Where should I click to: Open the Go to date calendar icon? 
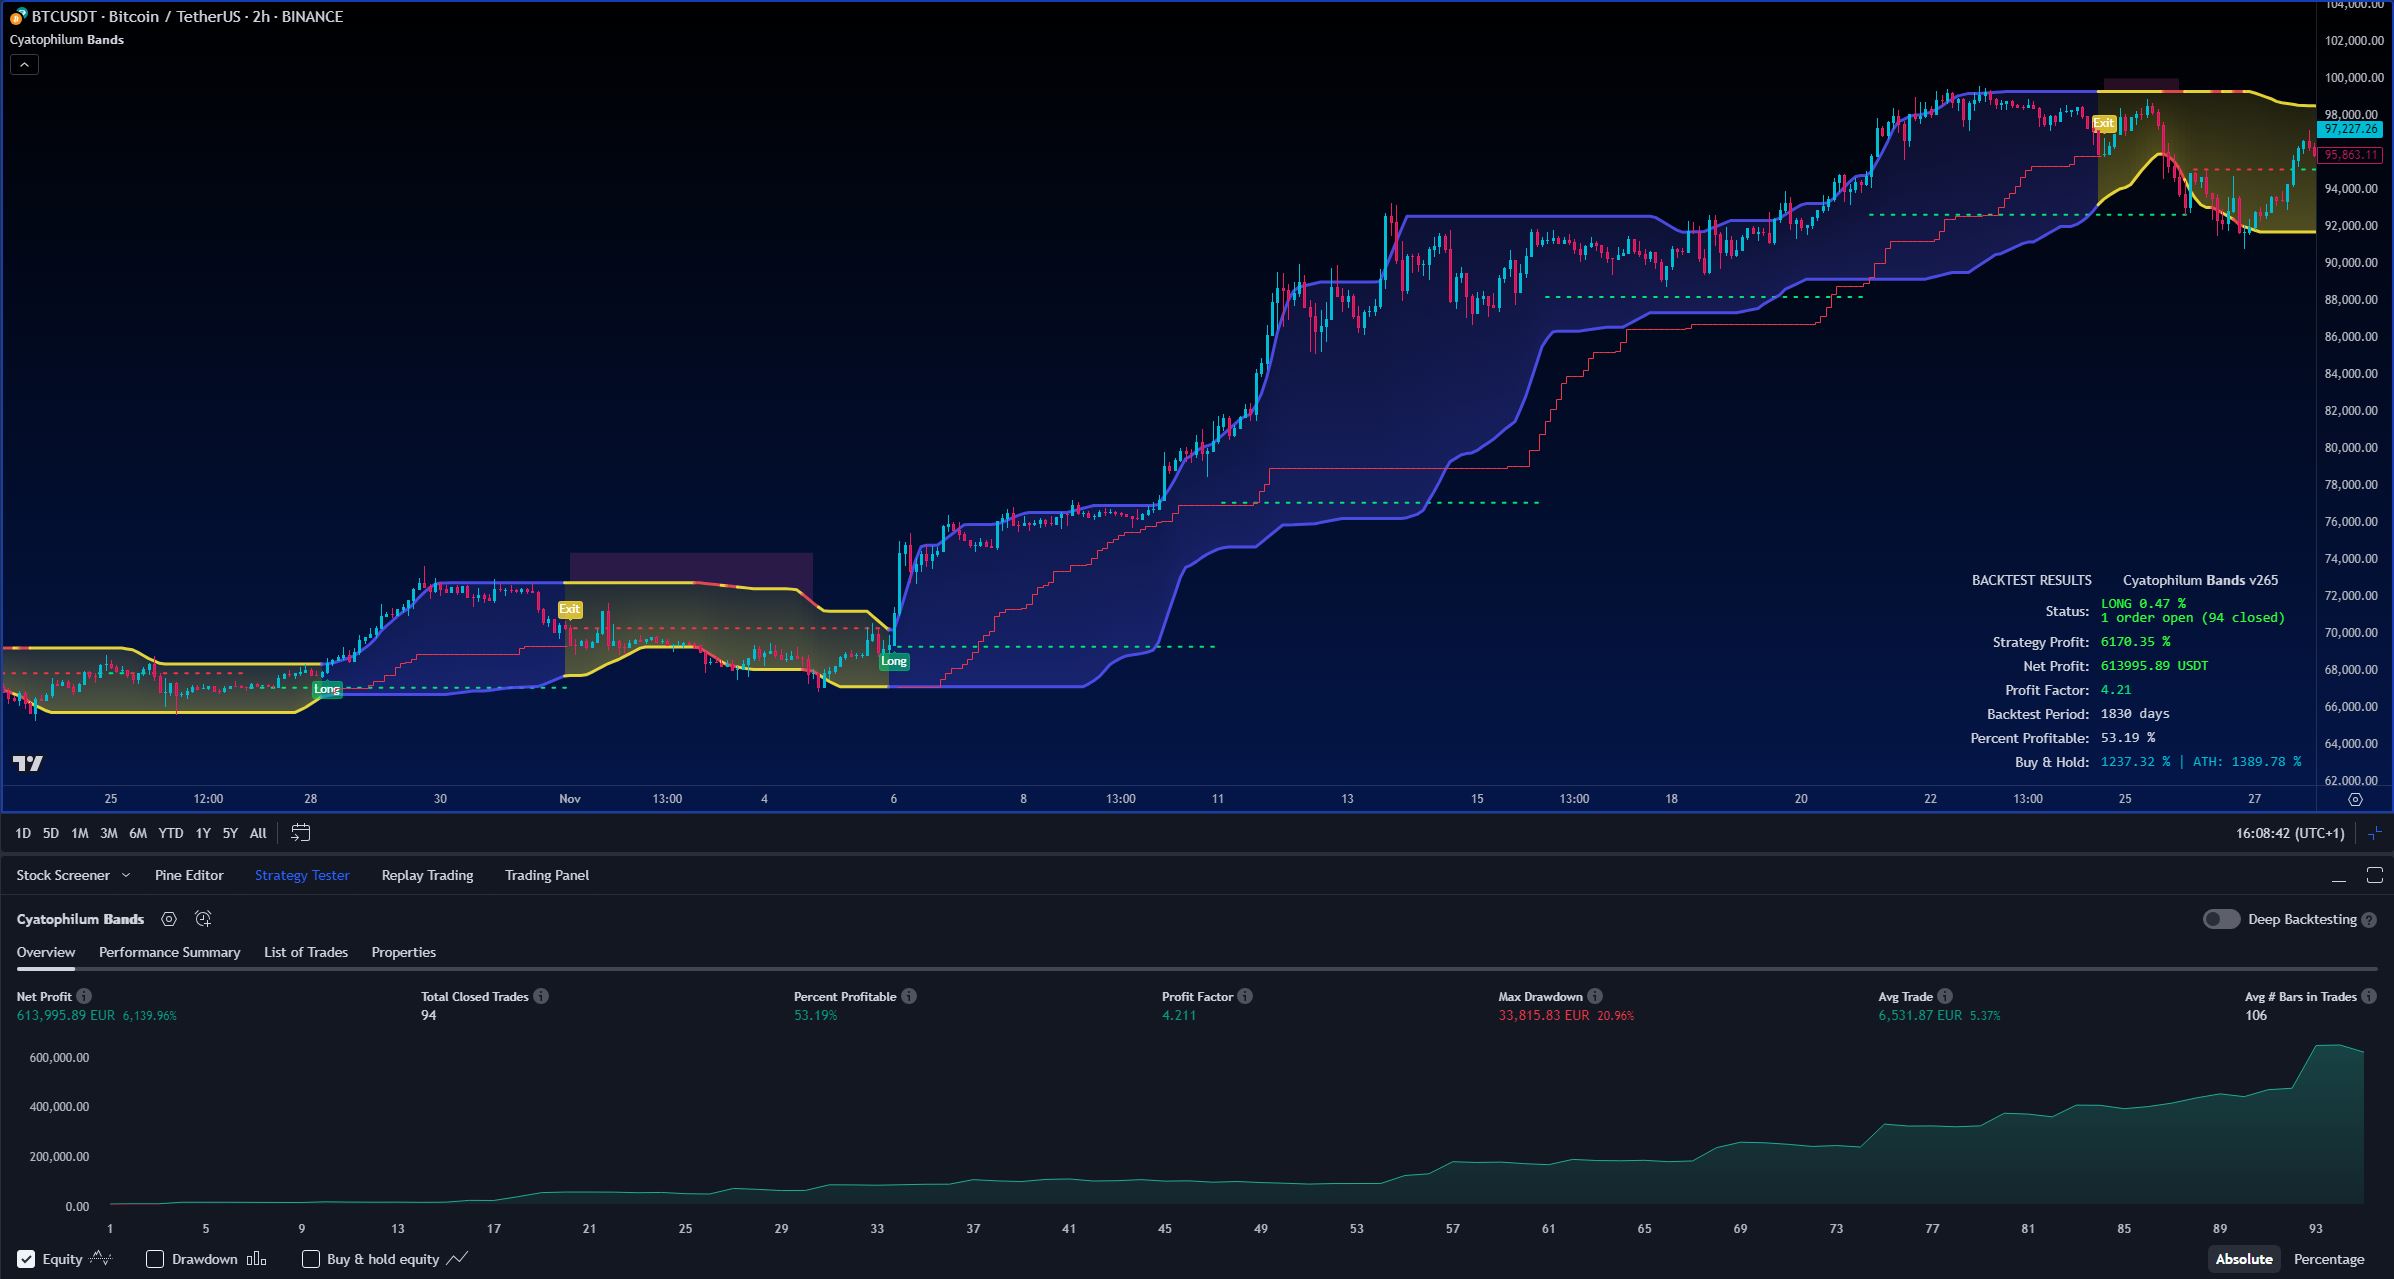pyautogui.click(x=300, y=833)
